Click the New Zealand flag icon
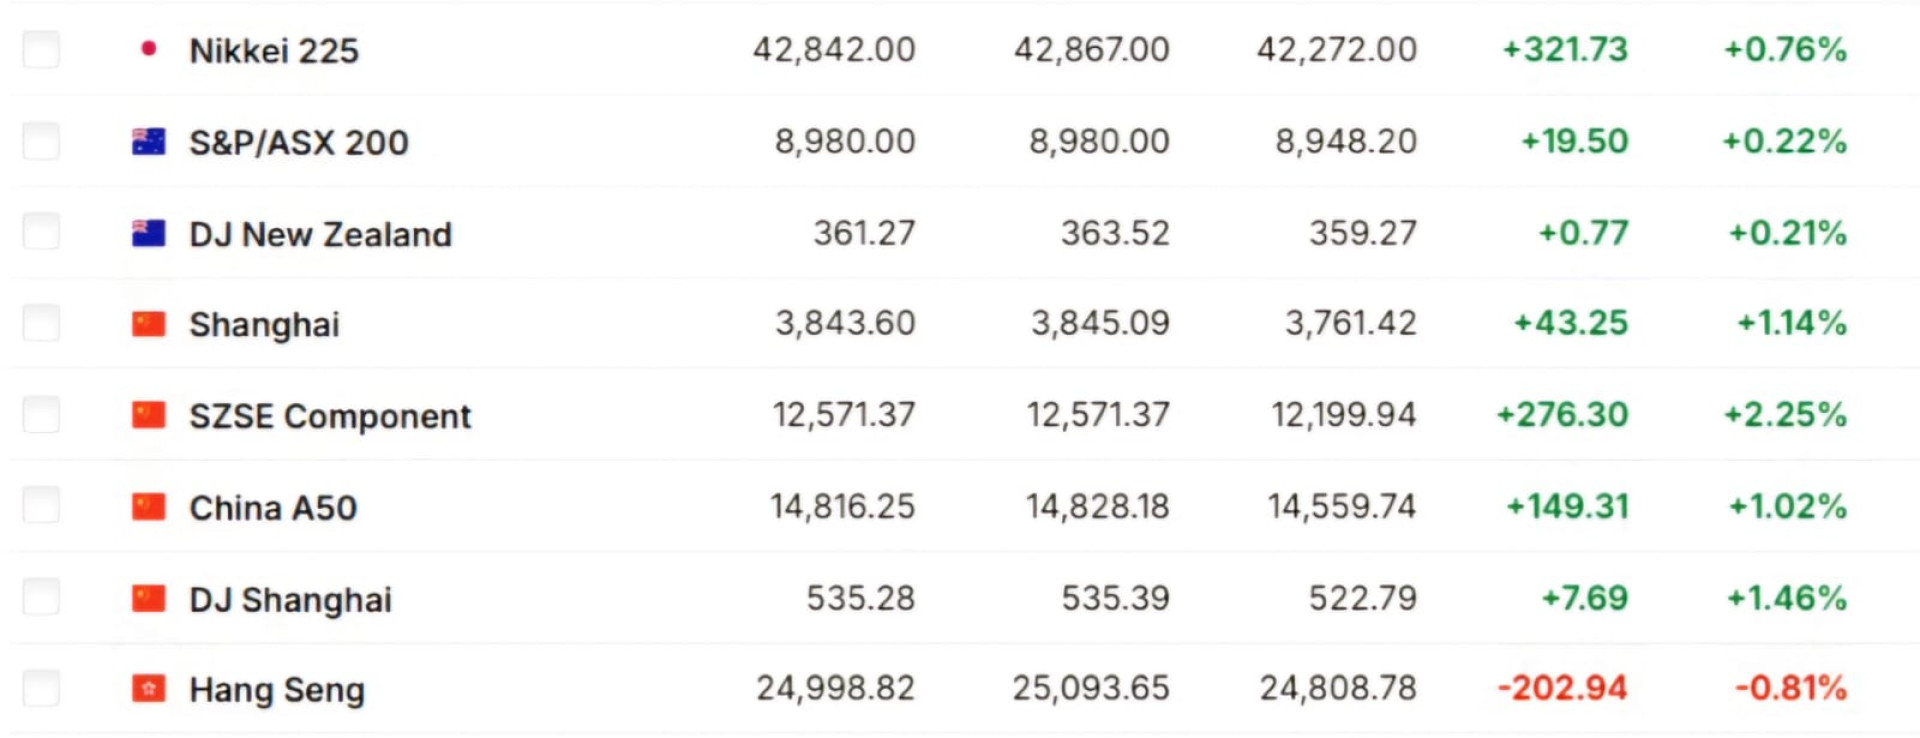 coord(149,233)
